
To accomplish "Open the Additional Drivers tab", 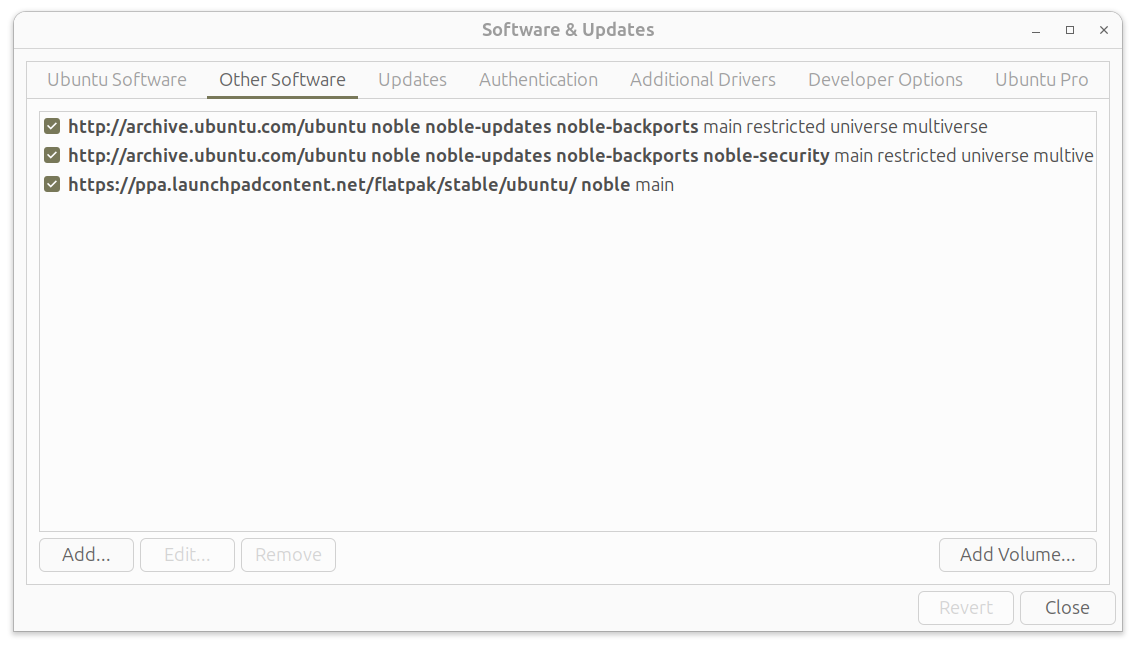I will (x=702, y=80).
